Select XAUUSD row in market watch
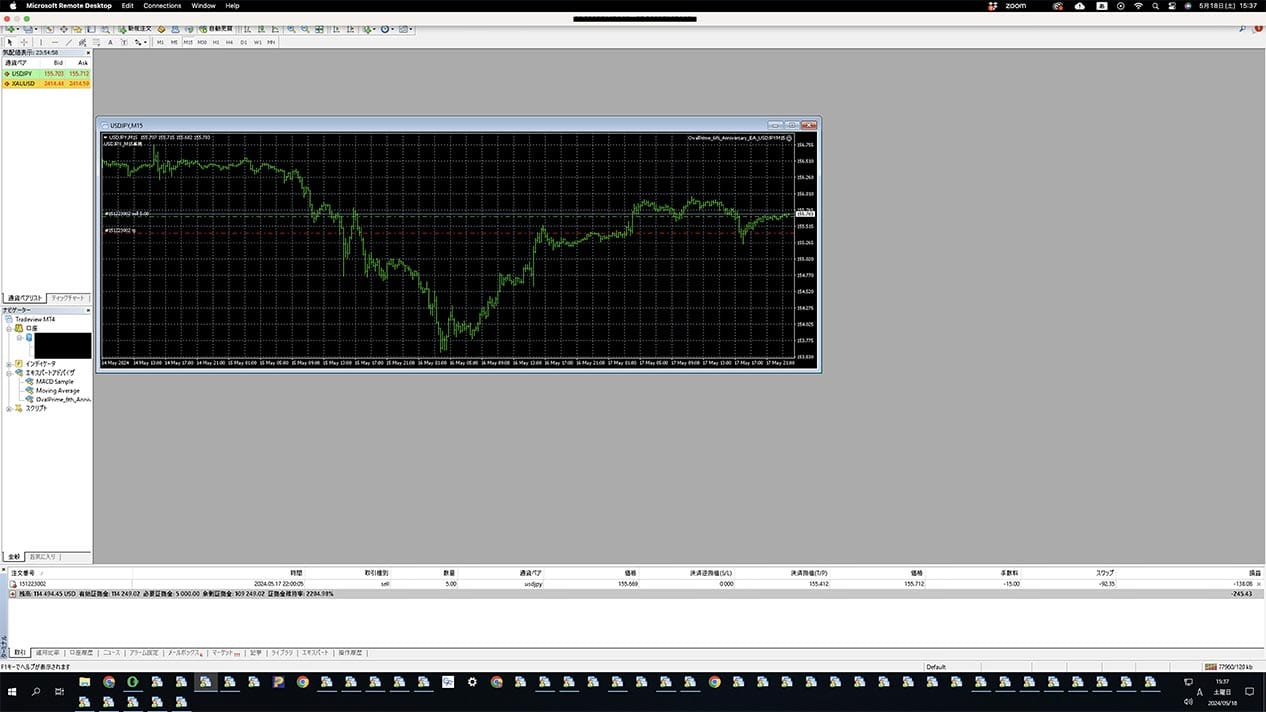Image resolution: width=1266 pixels, height=712 pixels. click(x=46, y=83)
